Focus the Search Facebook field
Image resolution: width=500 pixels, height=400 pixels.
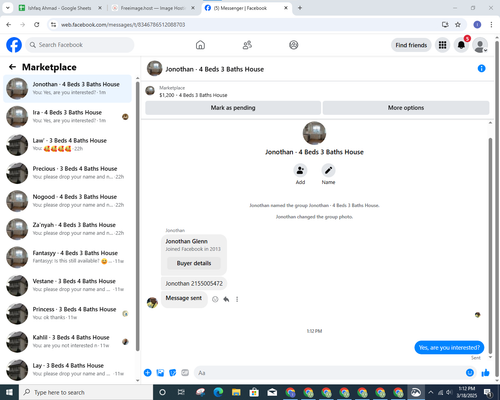pyautogui.click(x=80, y=45)
